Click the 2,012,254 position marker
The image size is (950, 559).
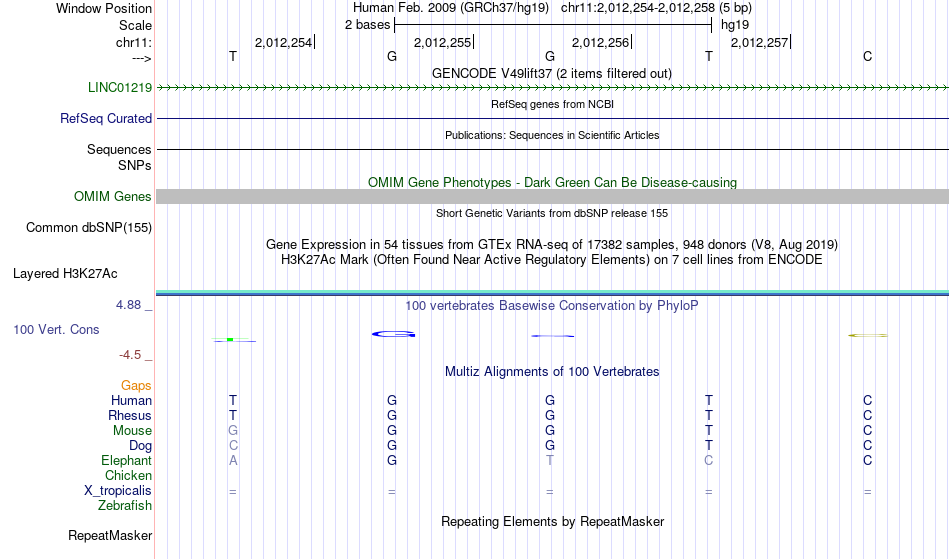[285, 42]
